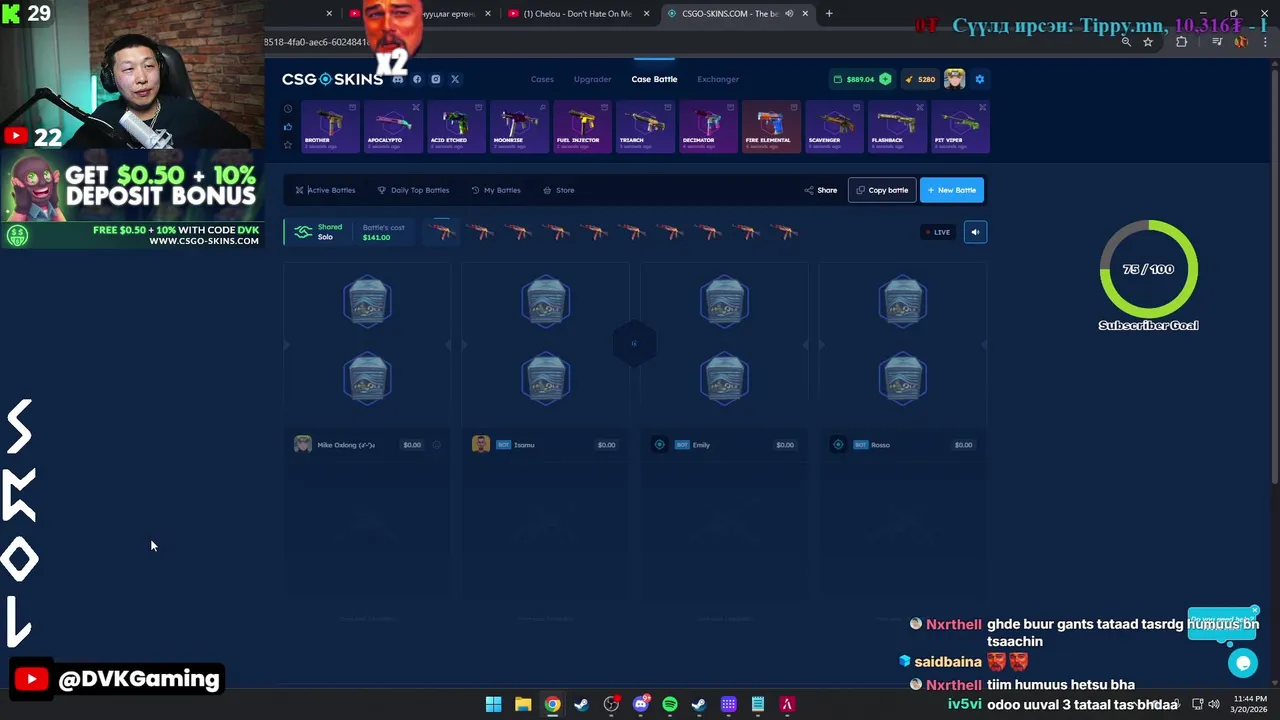Open the FIRE ELEMENTAL skin drop card
This screenshot has width=1280, height=720.
(771, 127)
